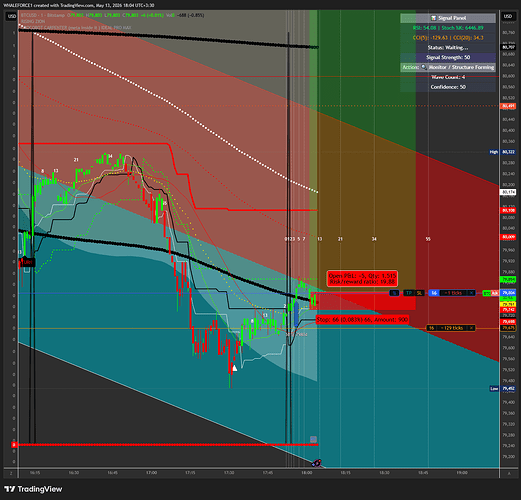Click Action: Monitor / Structure Forming row
This screenshot has width=521, height=500.
[448, 67]
